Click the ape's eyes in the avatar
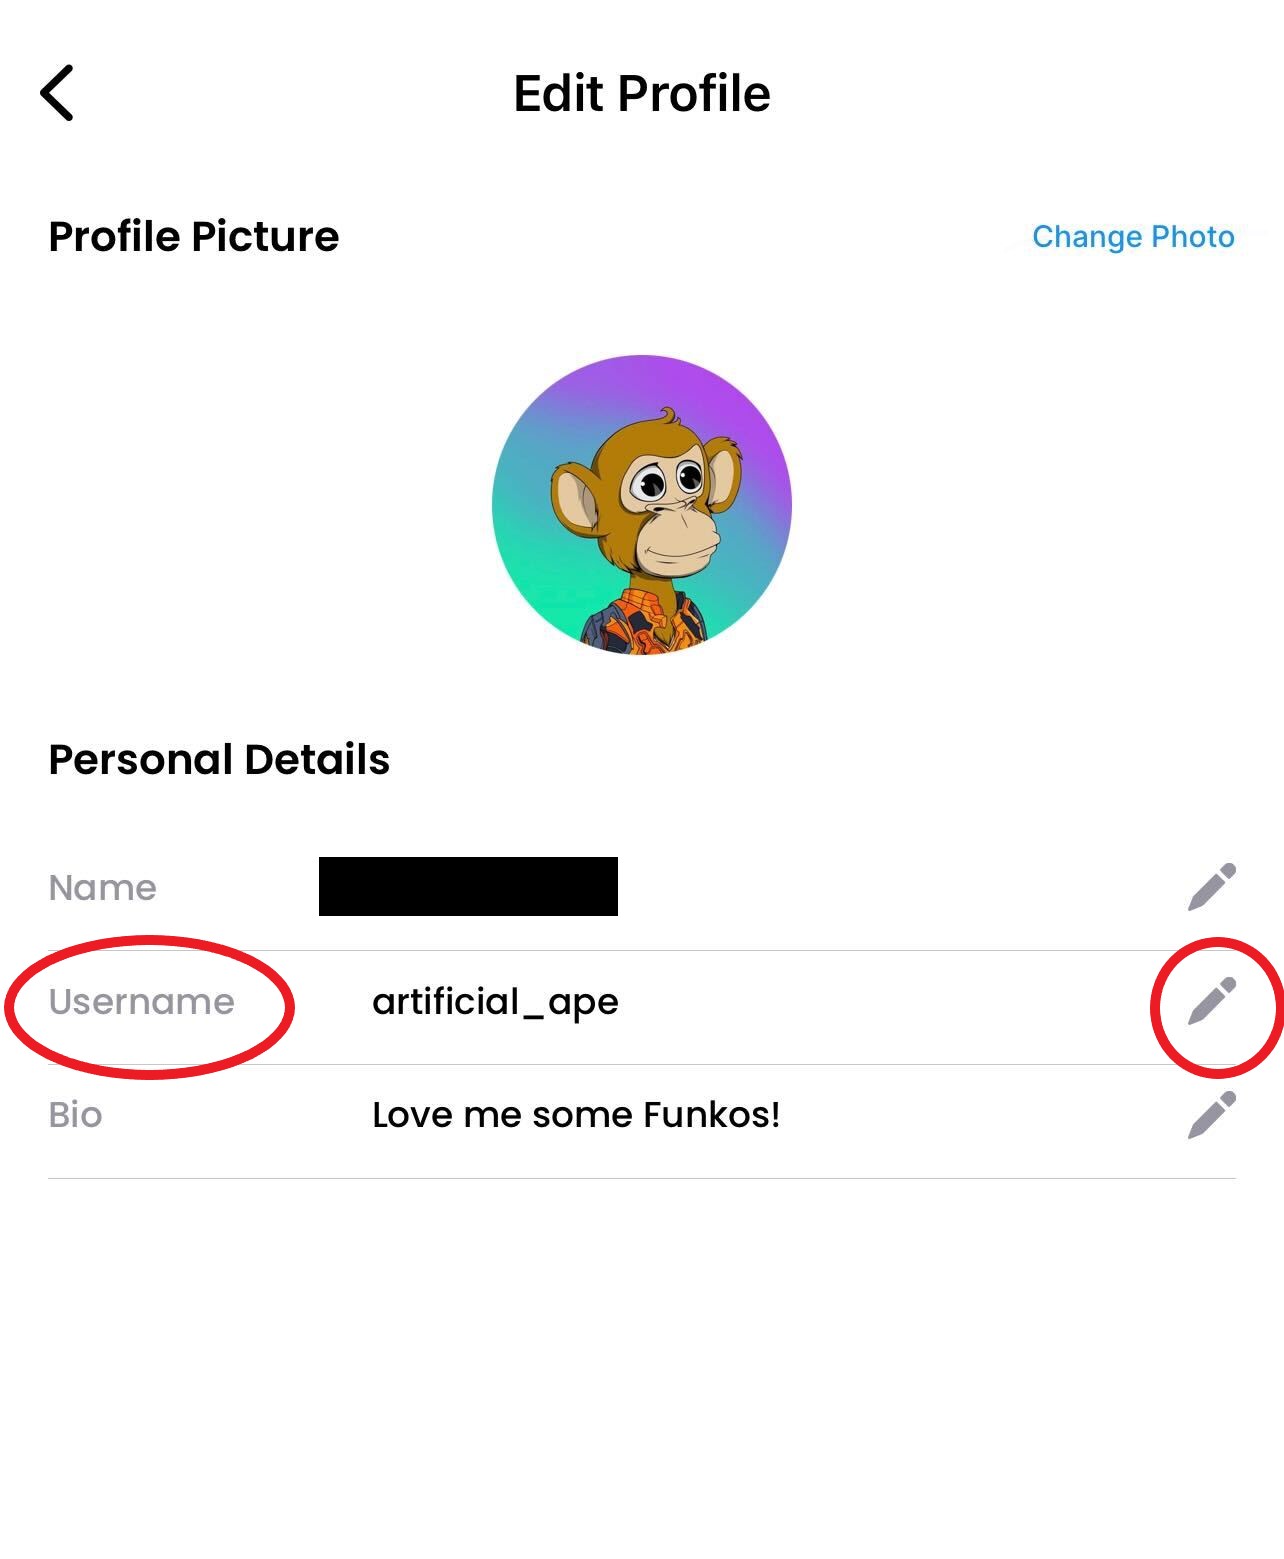The width and height of the screenshot is (1284, 1559). coord(668,481)
